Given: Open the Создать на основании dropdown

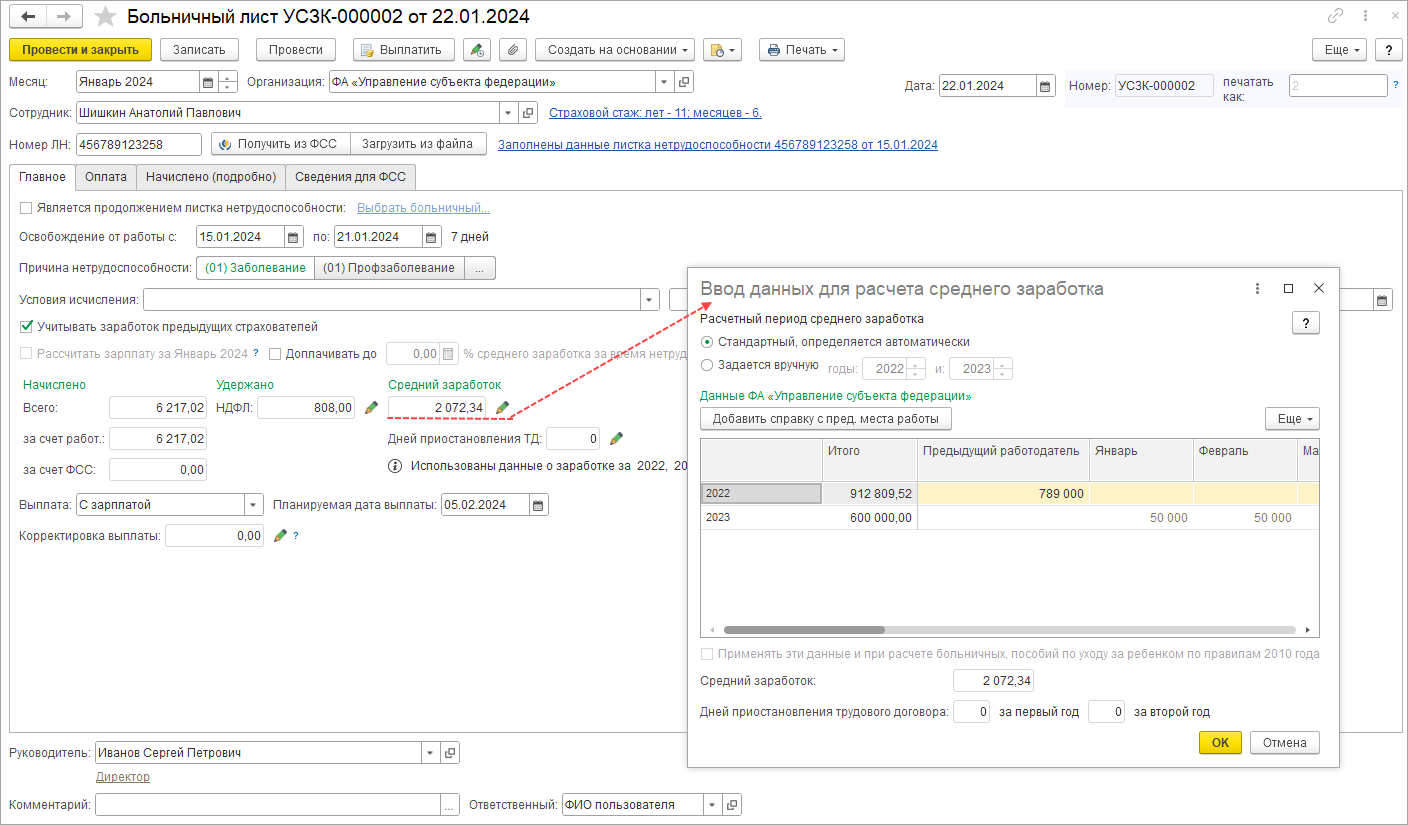Looking at the screenshot, I should [614, 50].
